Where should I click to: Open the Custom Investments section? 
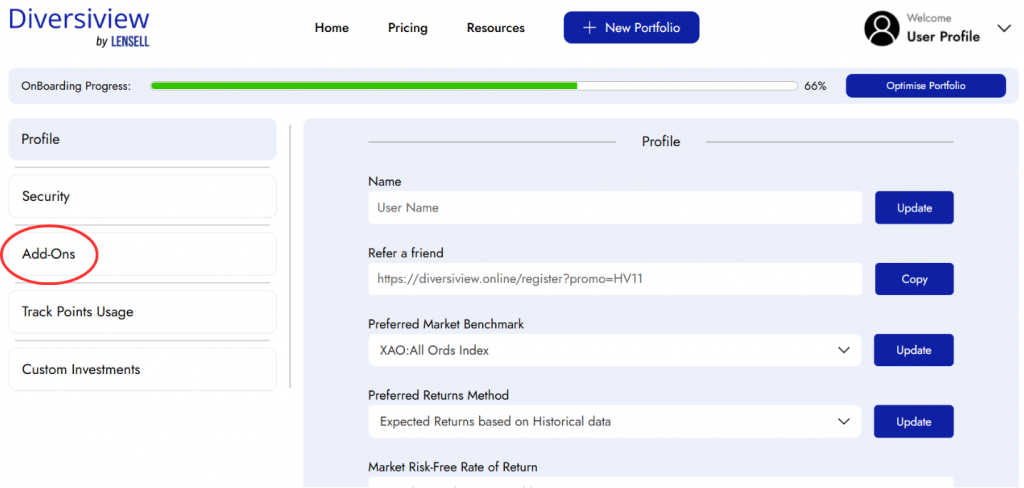[x=142, y=370]
